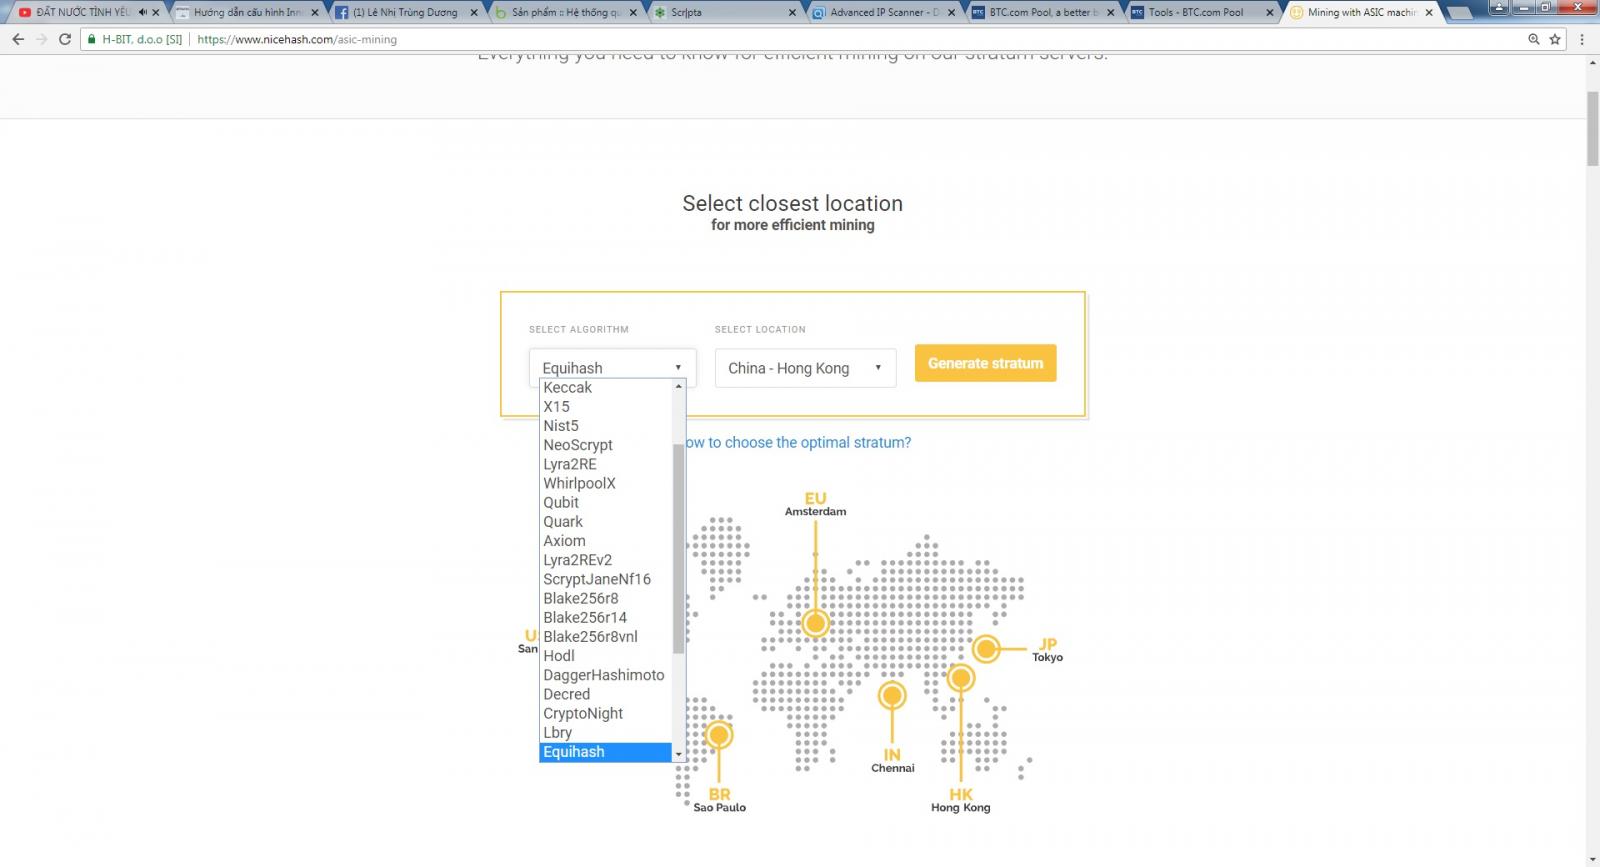The image size is (1600, 867).
Task: Open a new browser tab
Action: click(x=1460, y=12)
